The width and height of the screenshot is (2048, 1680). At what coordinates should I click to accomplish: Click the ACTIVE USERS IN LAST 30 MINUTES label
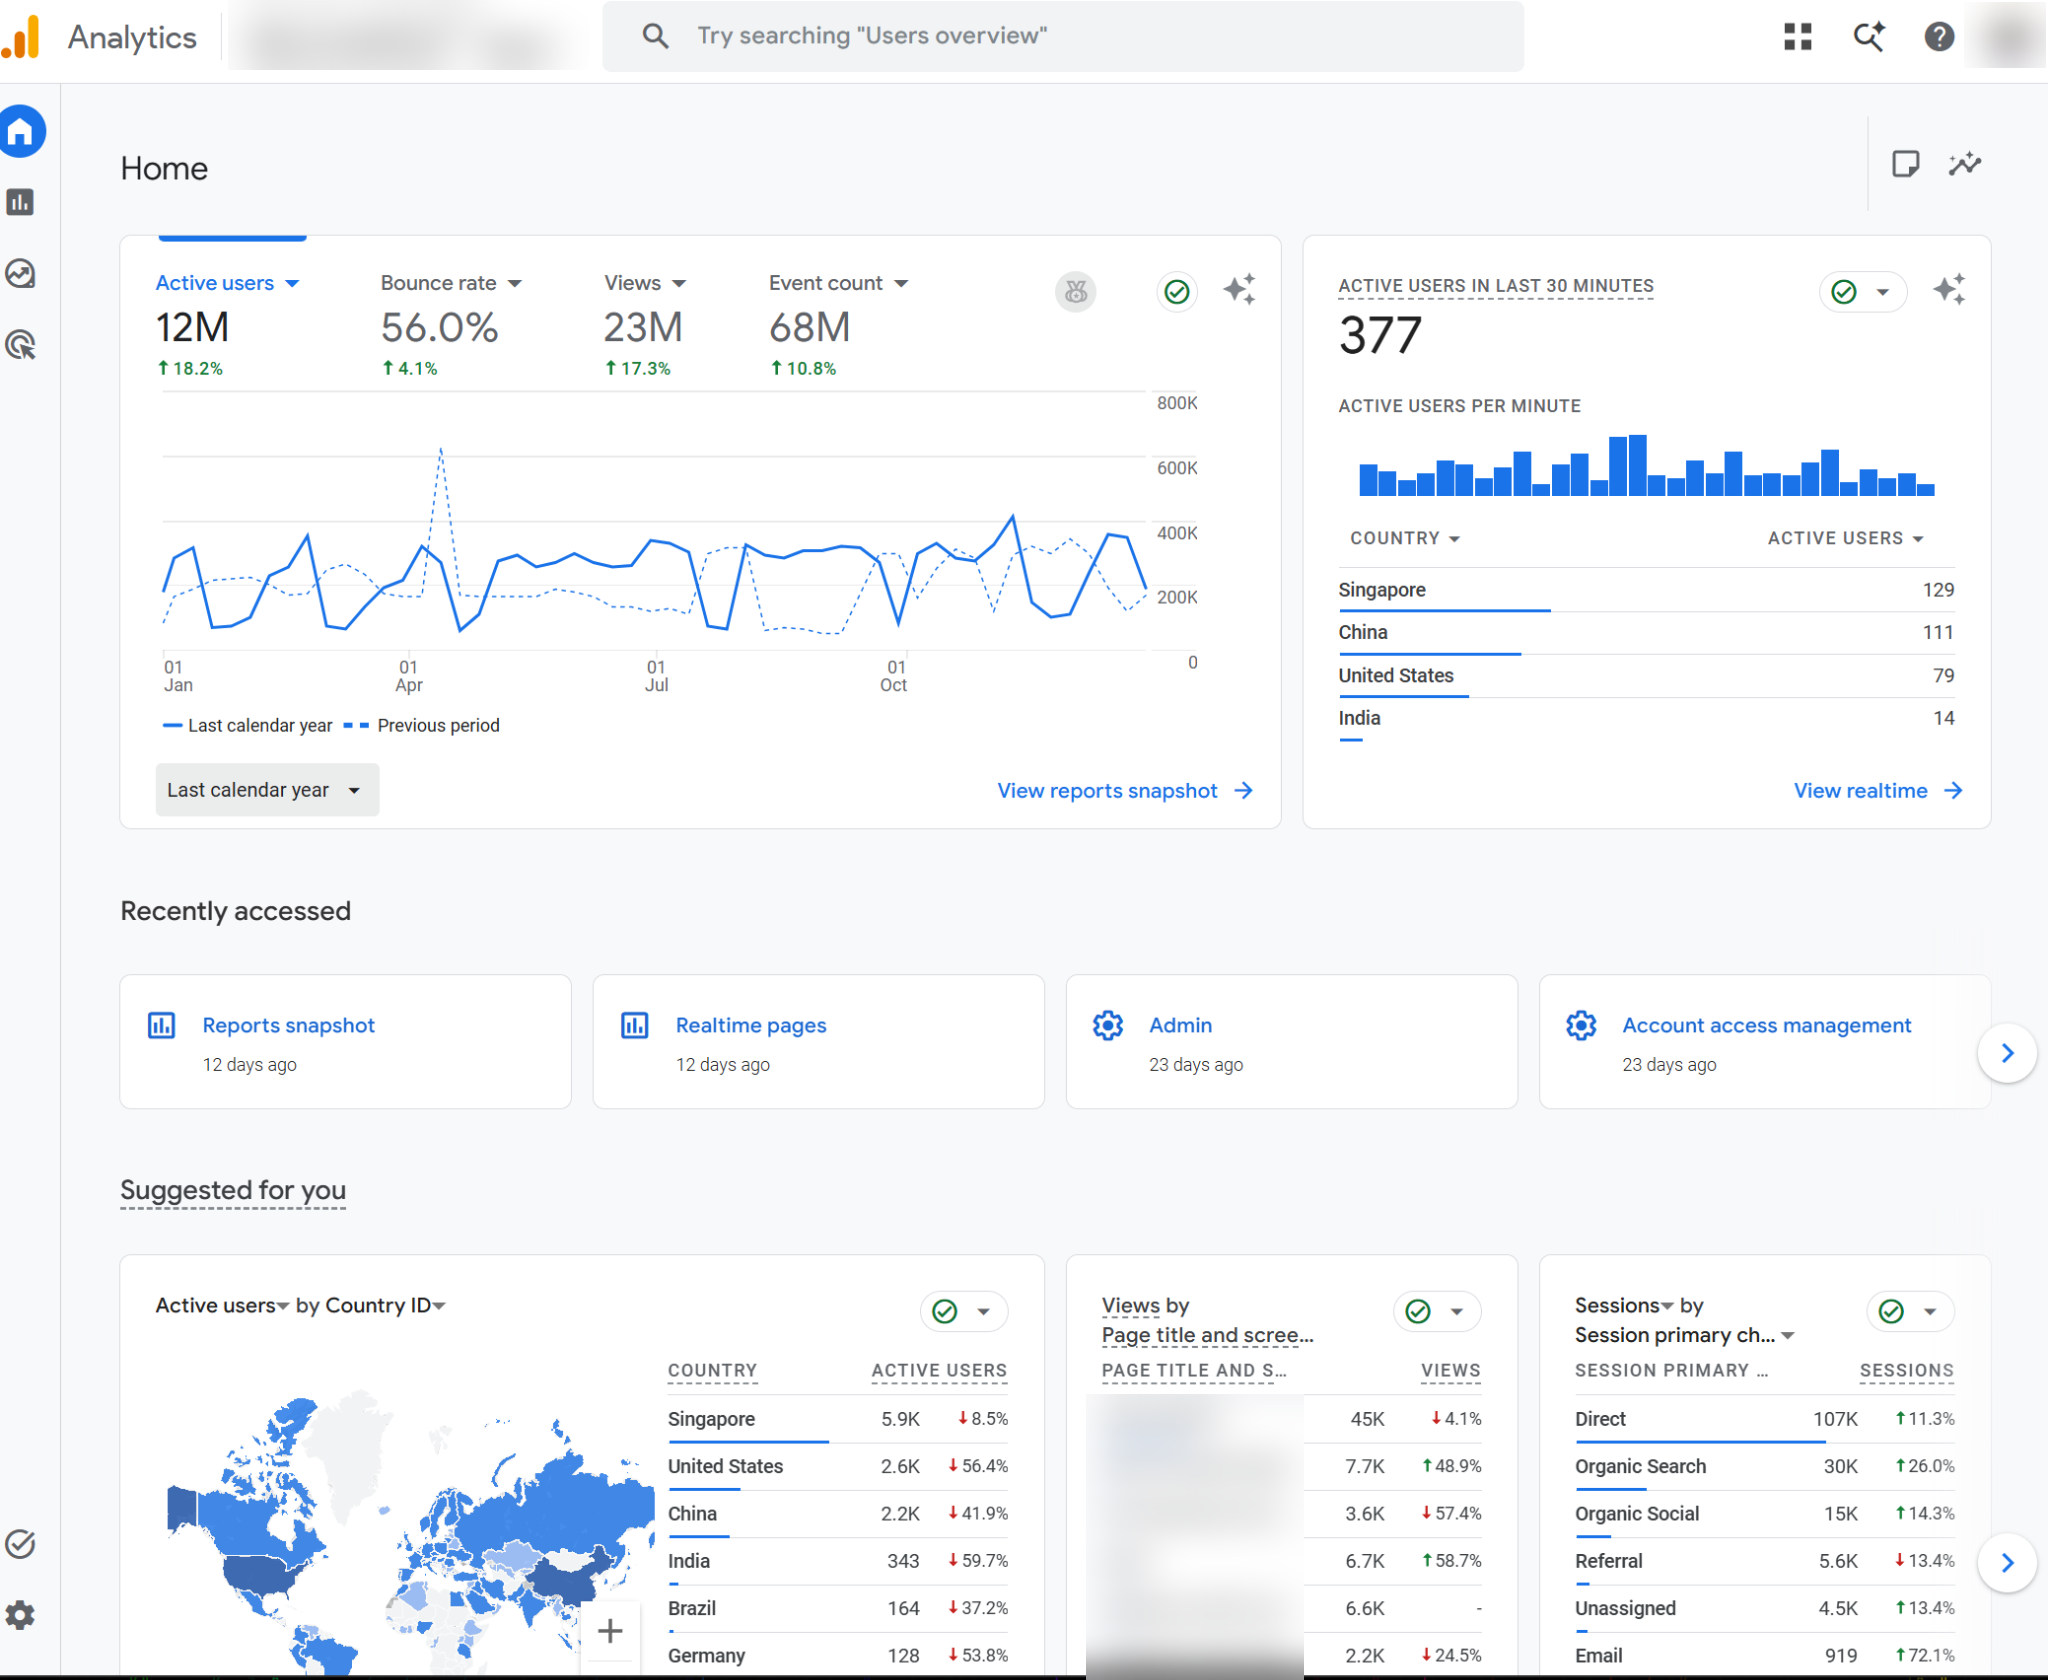coord(1496,286)
